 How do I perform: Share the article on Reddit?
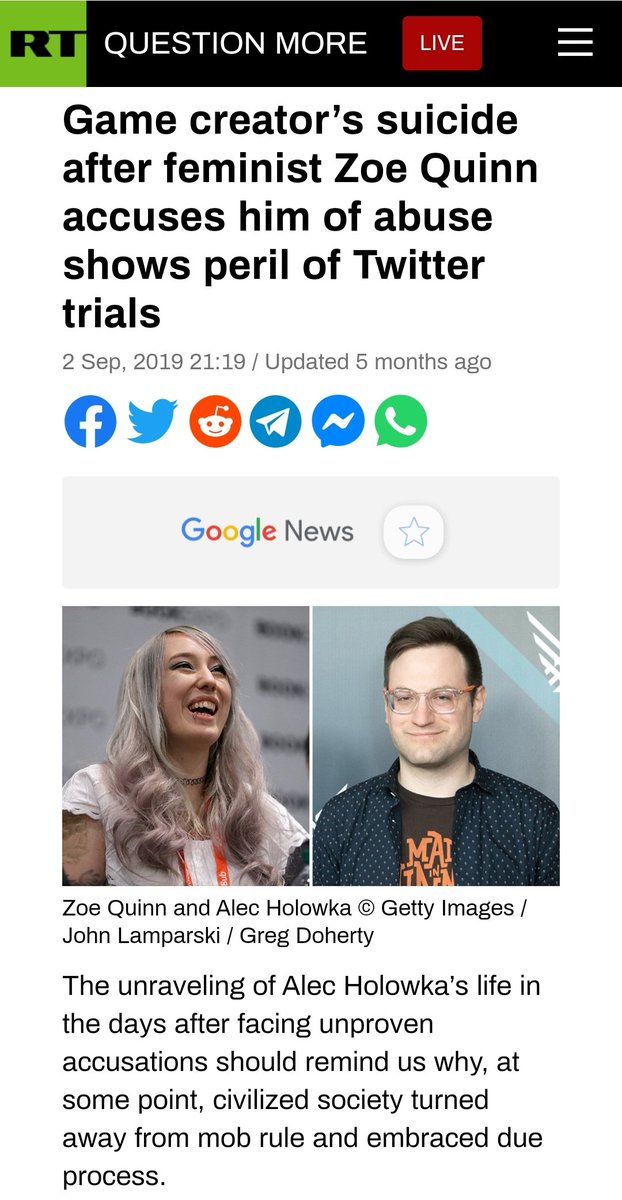(215, 421)
